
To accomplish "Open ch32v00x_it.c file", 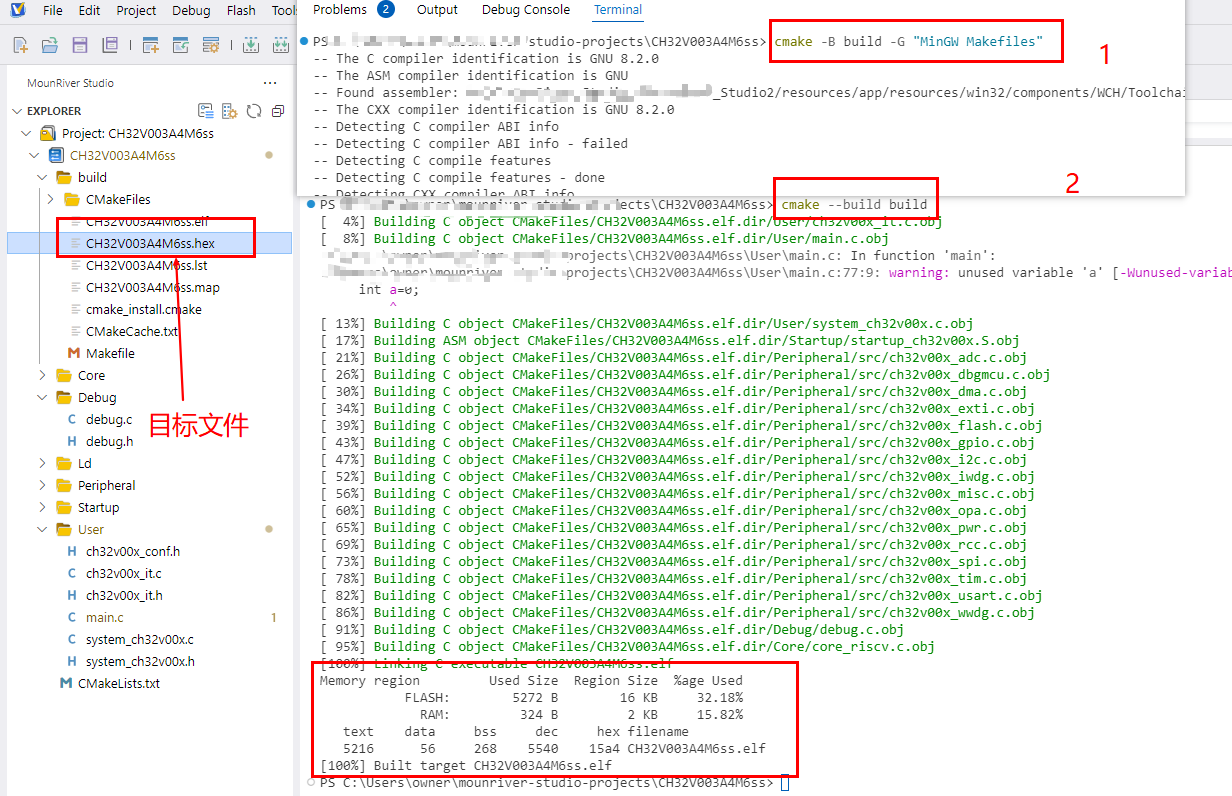I will 123,573.
